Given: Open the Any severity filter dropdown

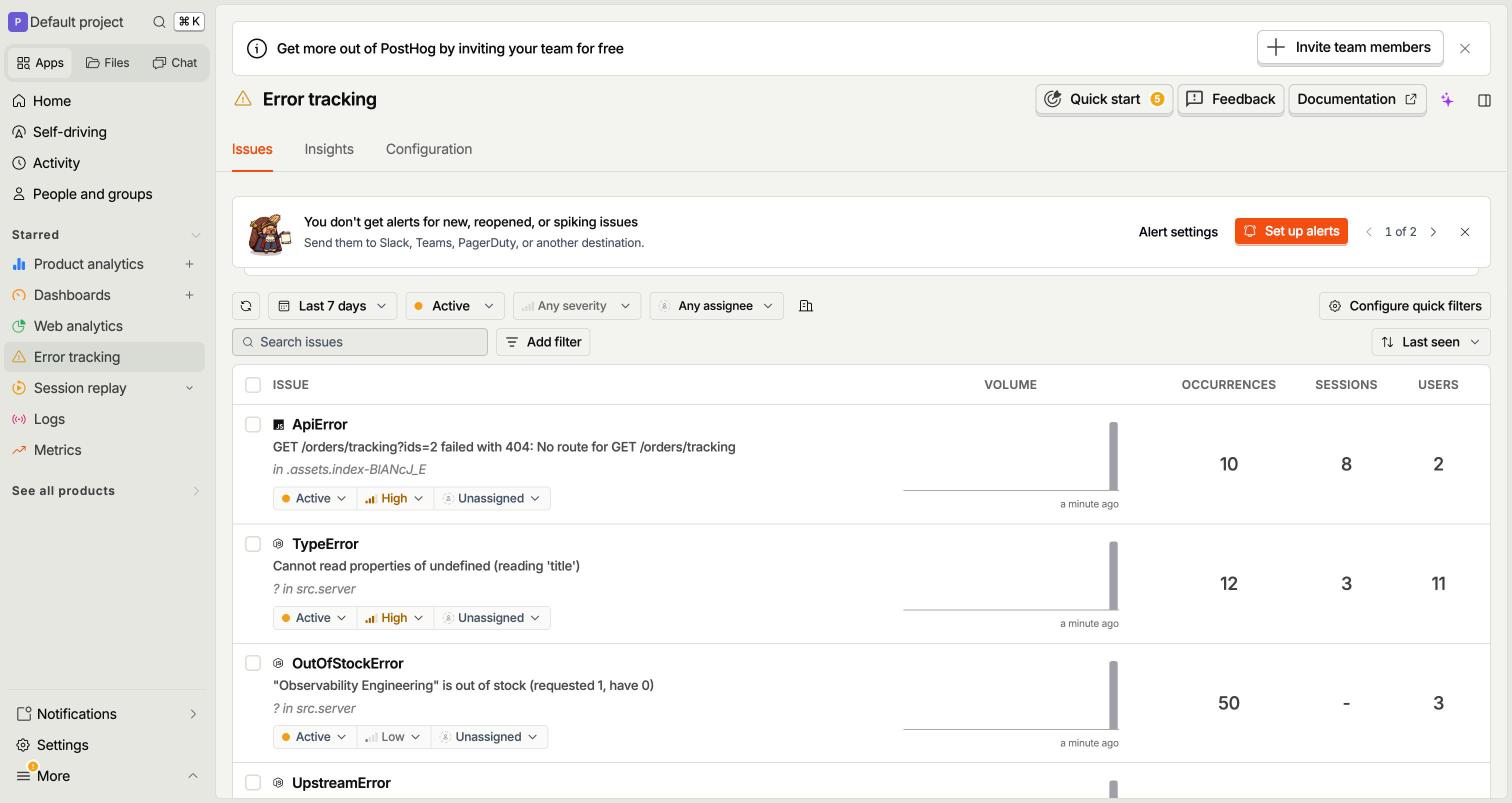Looking at the screenshot, I should [x=577, y=306].
